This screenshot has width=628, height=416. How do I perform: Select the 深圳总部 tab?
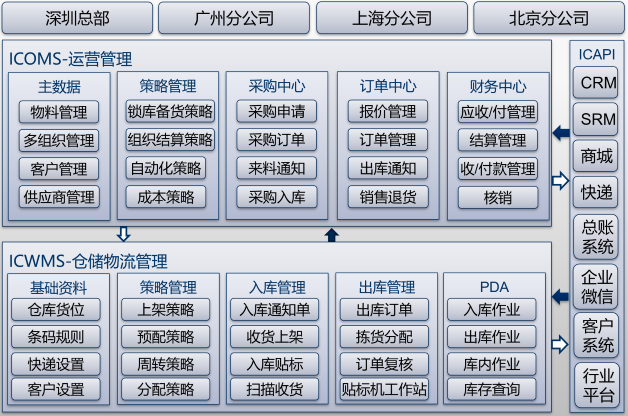pos(77,18)
